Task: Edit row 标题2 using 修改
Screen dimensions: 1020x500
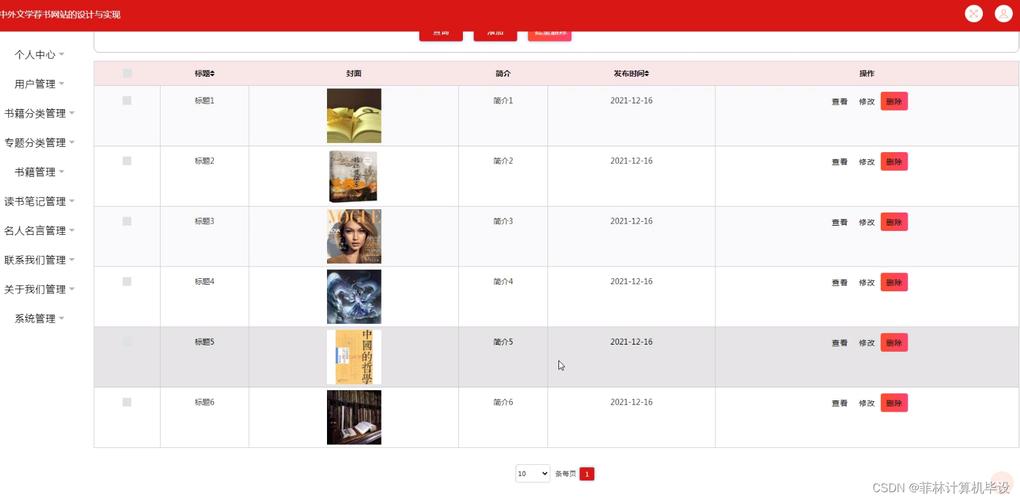Action: 866,162
